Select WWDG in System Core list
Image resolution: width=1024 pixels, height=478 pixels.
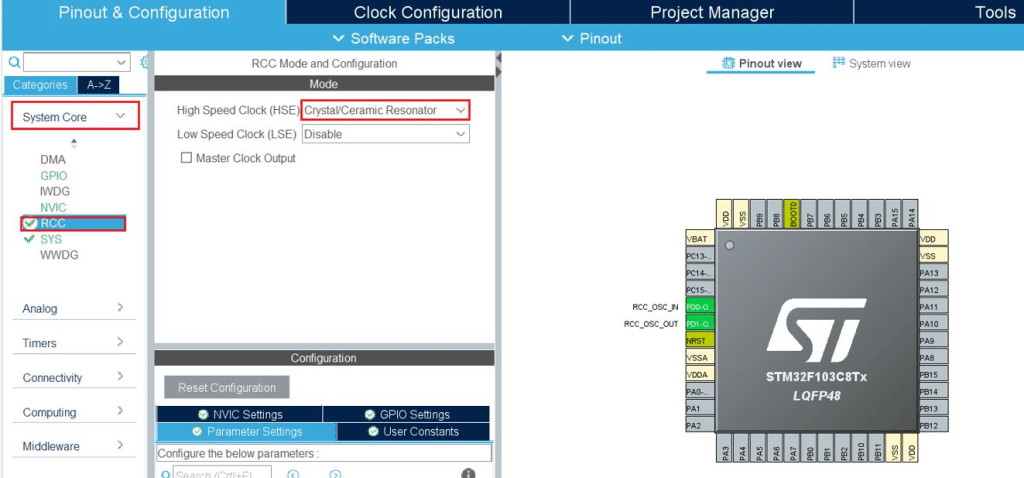coord(59,255)
